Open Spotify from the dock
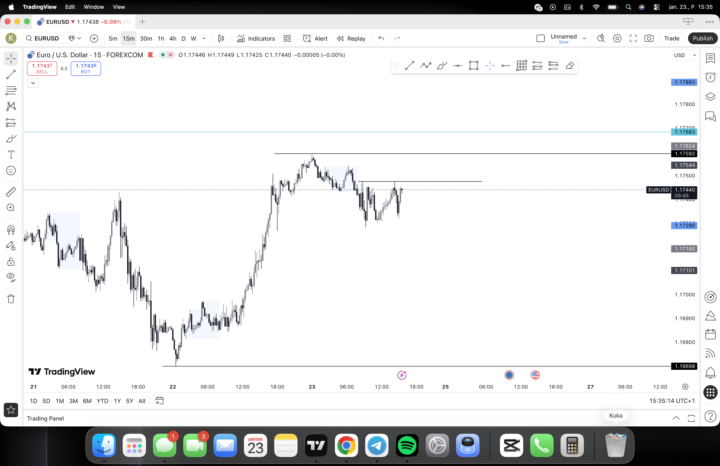 pyautogui.click(x=407, y=445)
